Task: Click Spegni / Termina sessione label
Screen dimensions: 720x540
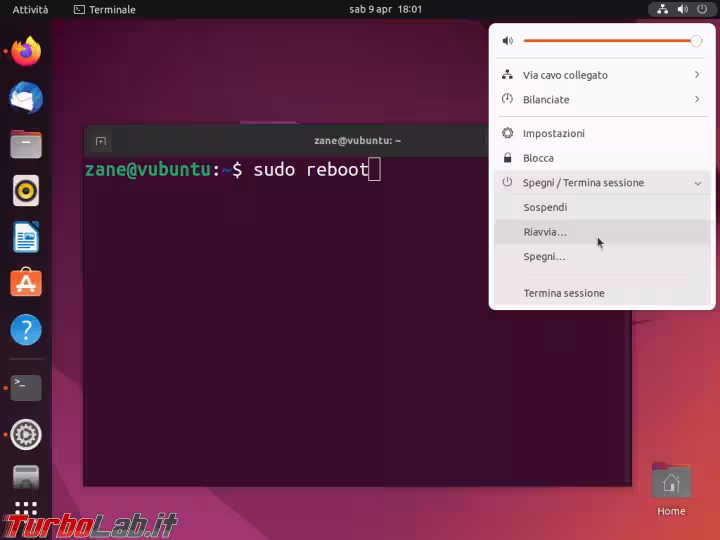Action: tap(583, 183)
